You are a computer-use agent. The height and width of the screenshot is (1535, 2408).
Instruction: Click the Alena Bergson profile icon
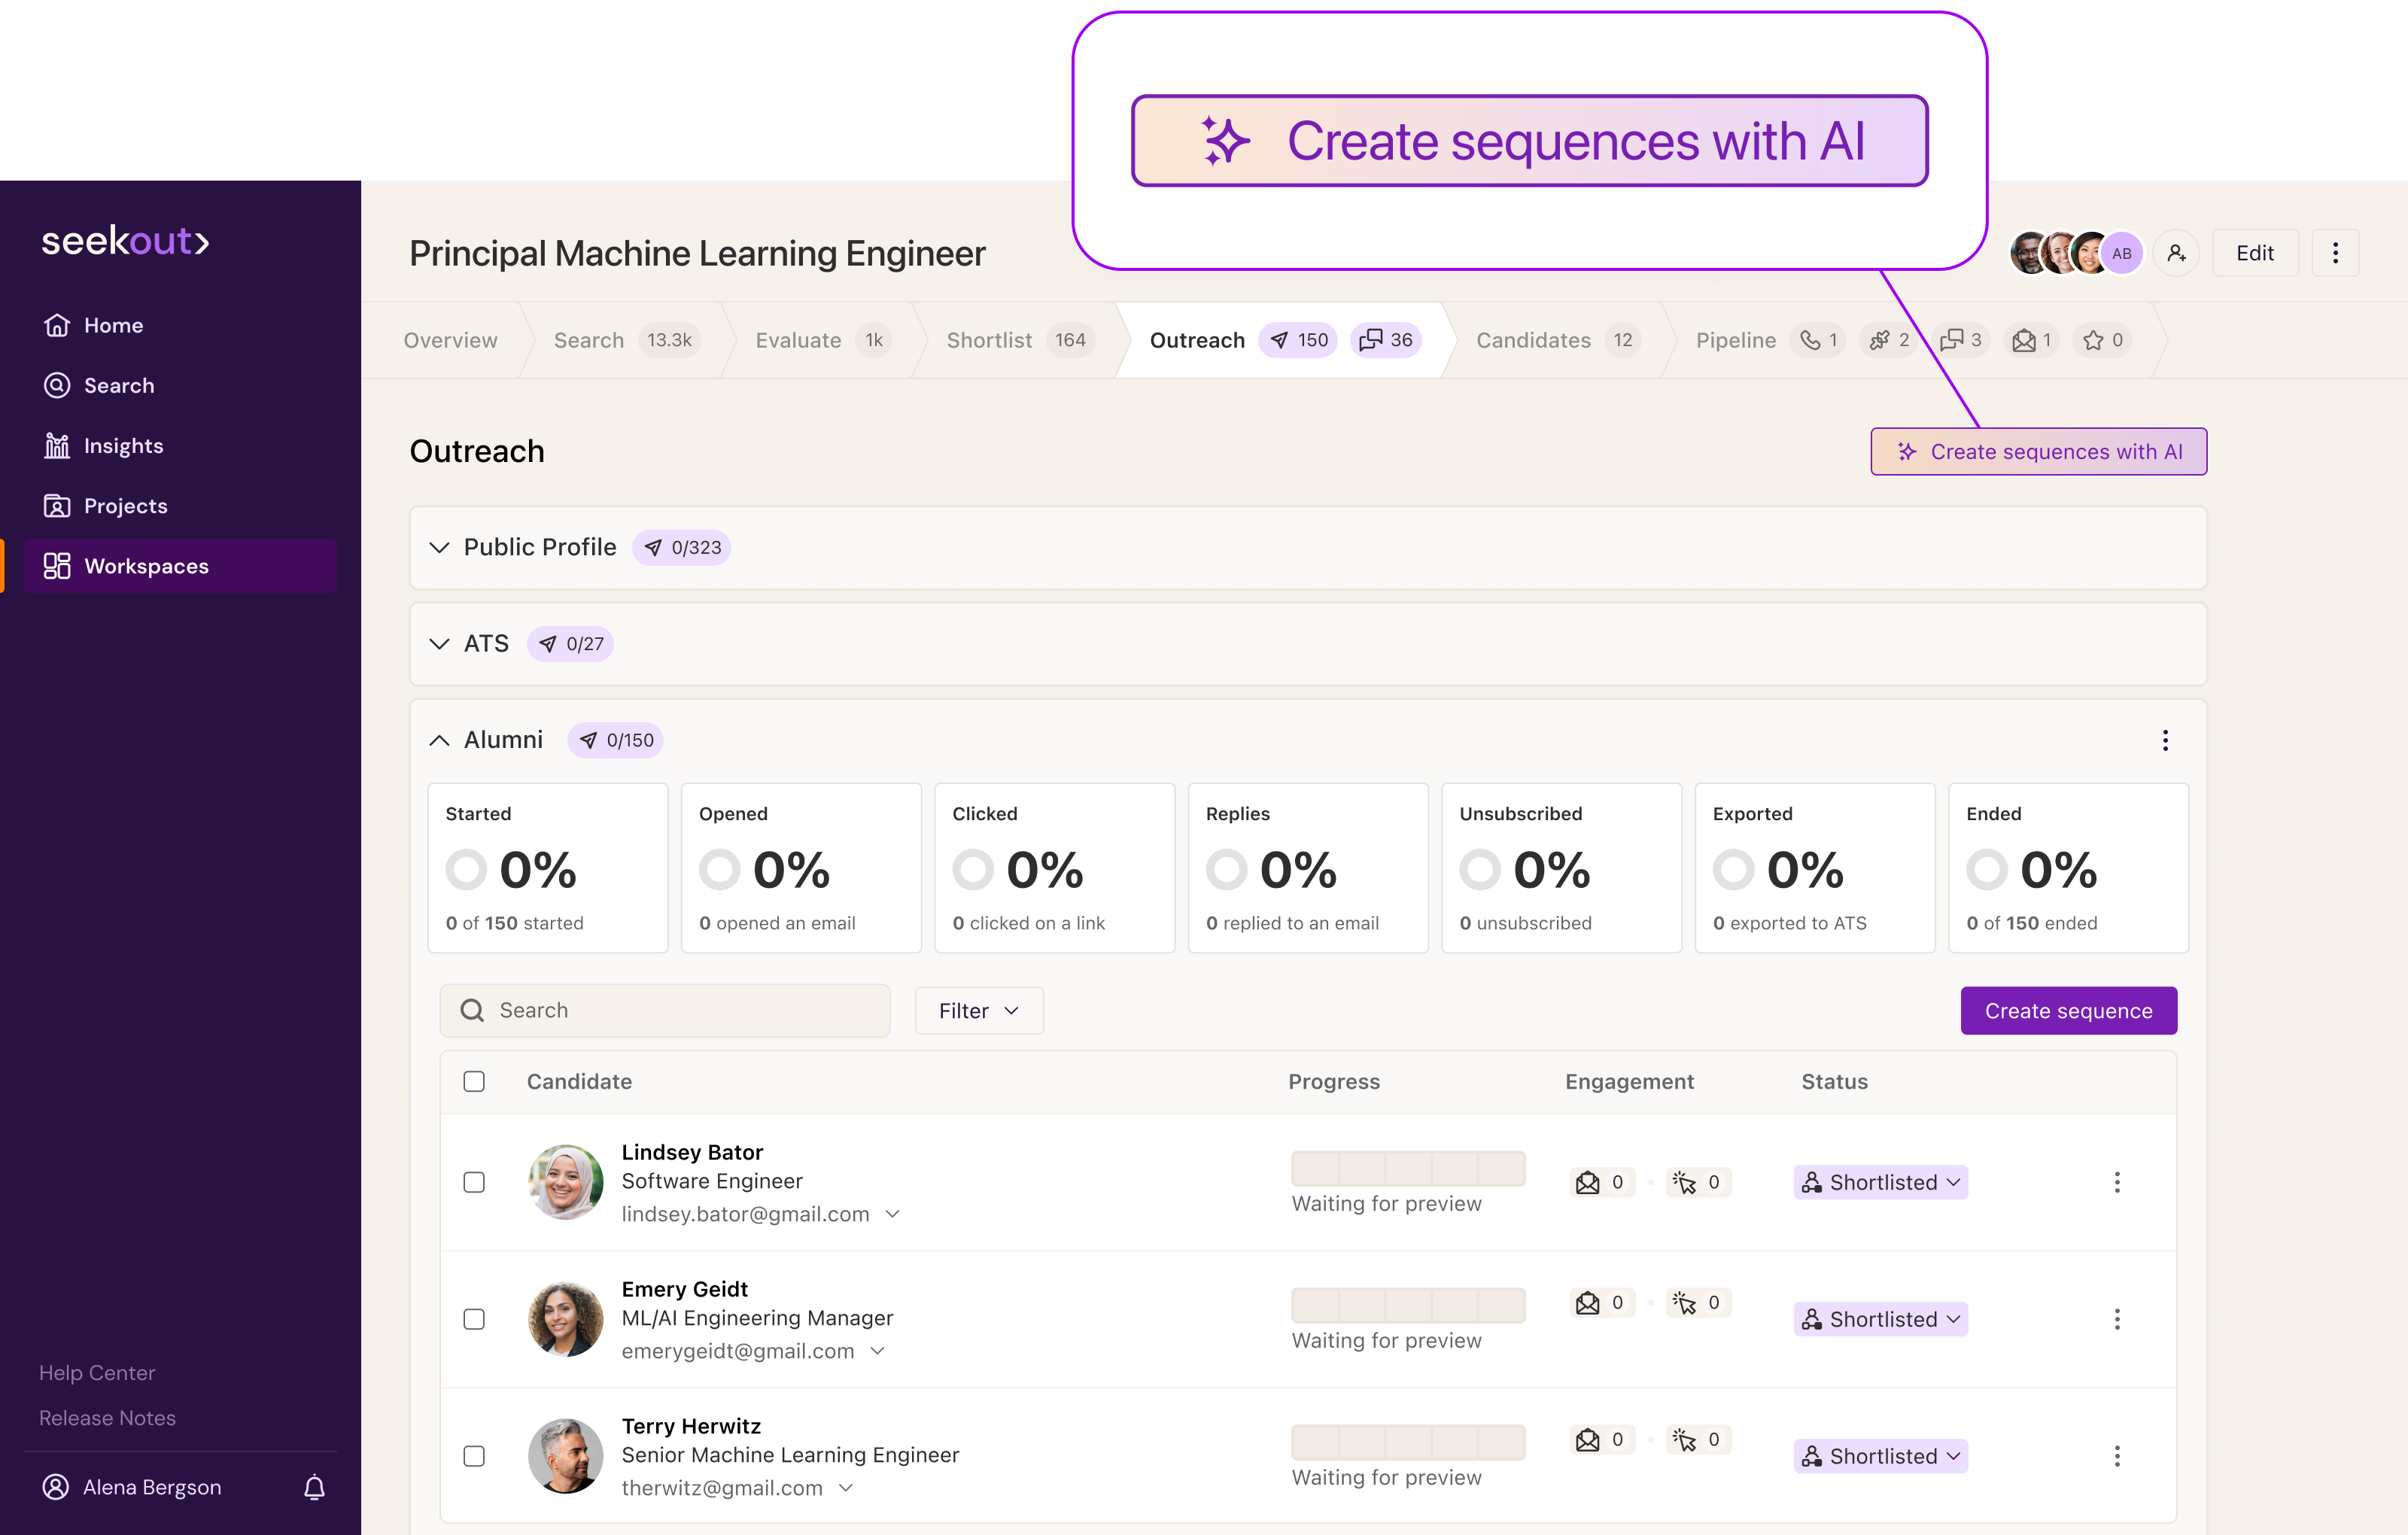(x=56, y=1487)
